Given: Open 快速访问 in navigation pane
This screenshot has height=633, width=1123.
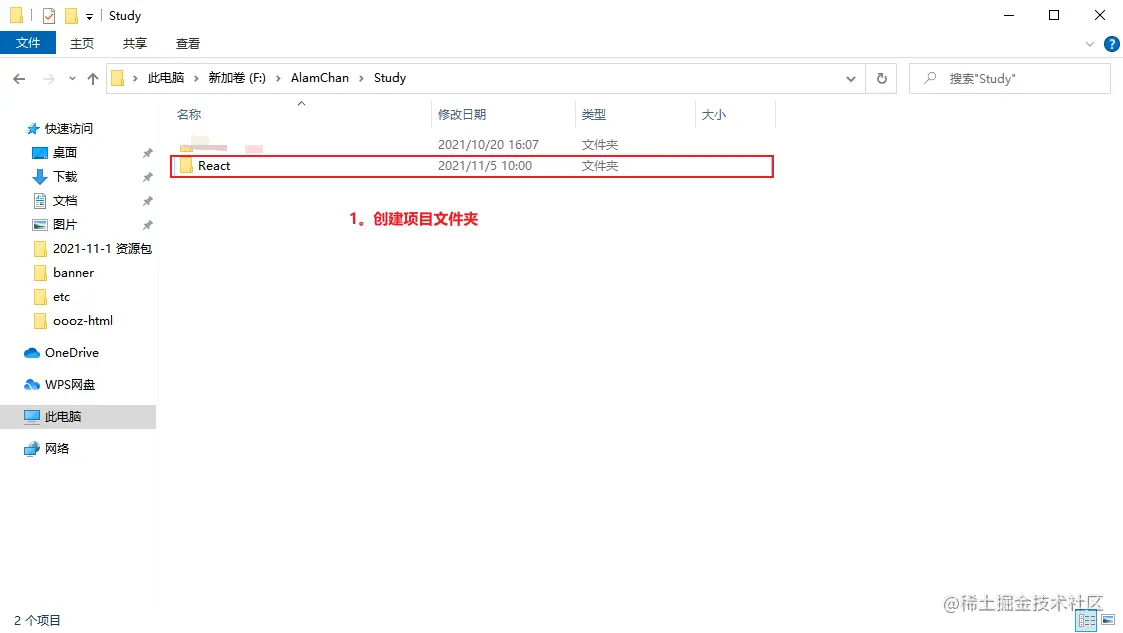Looking at the screenshot, I should click(69, 129).
